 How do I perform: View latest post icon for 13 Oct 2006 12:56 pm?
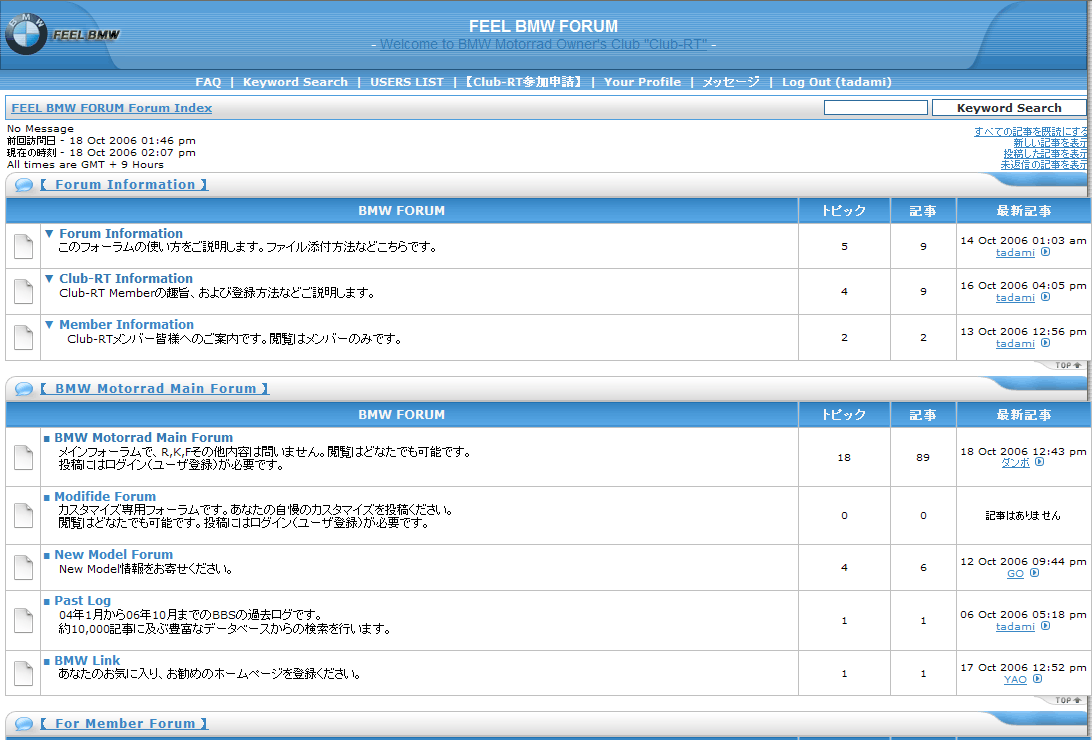pos(1045,343)
